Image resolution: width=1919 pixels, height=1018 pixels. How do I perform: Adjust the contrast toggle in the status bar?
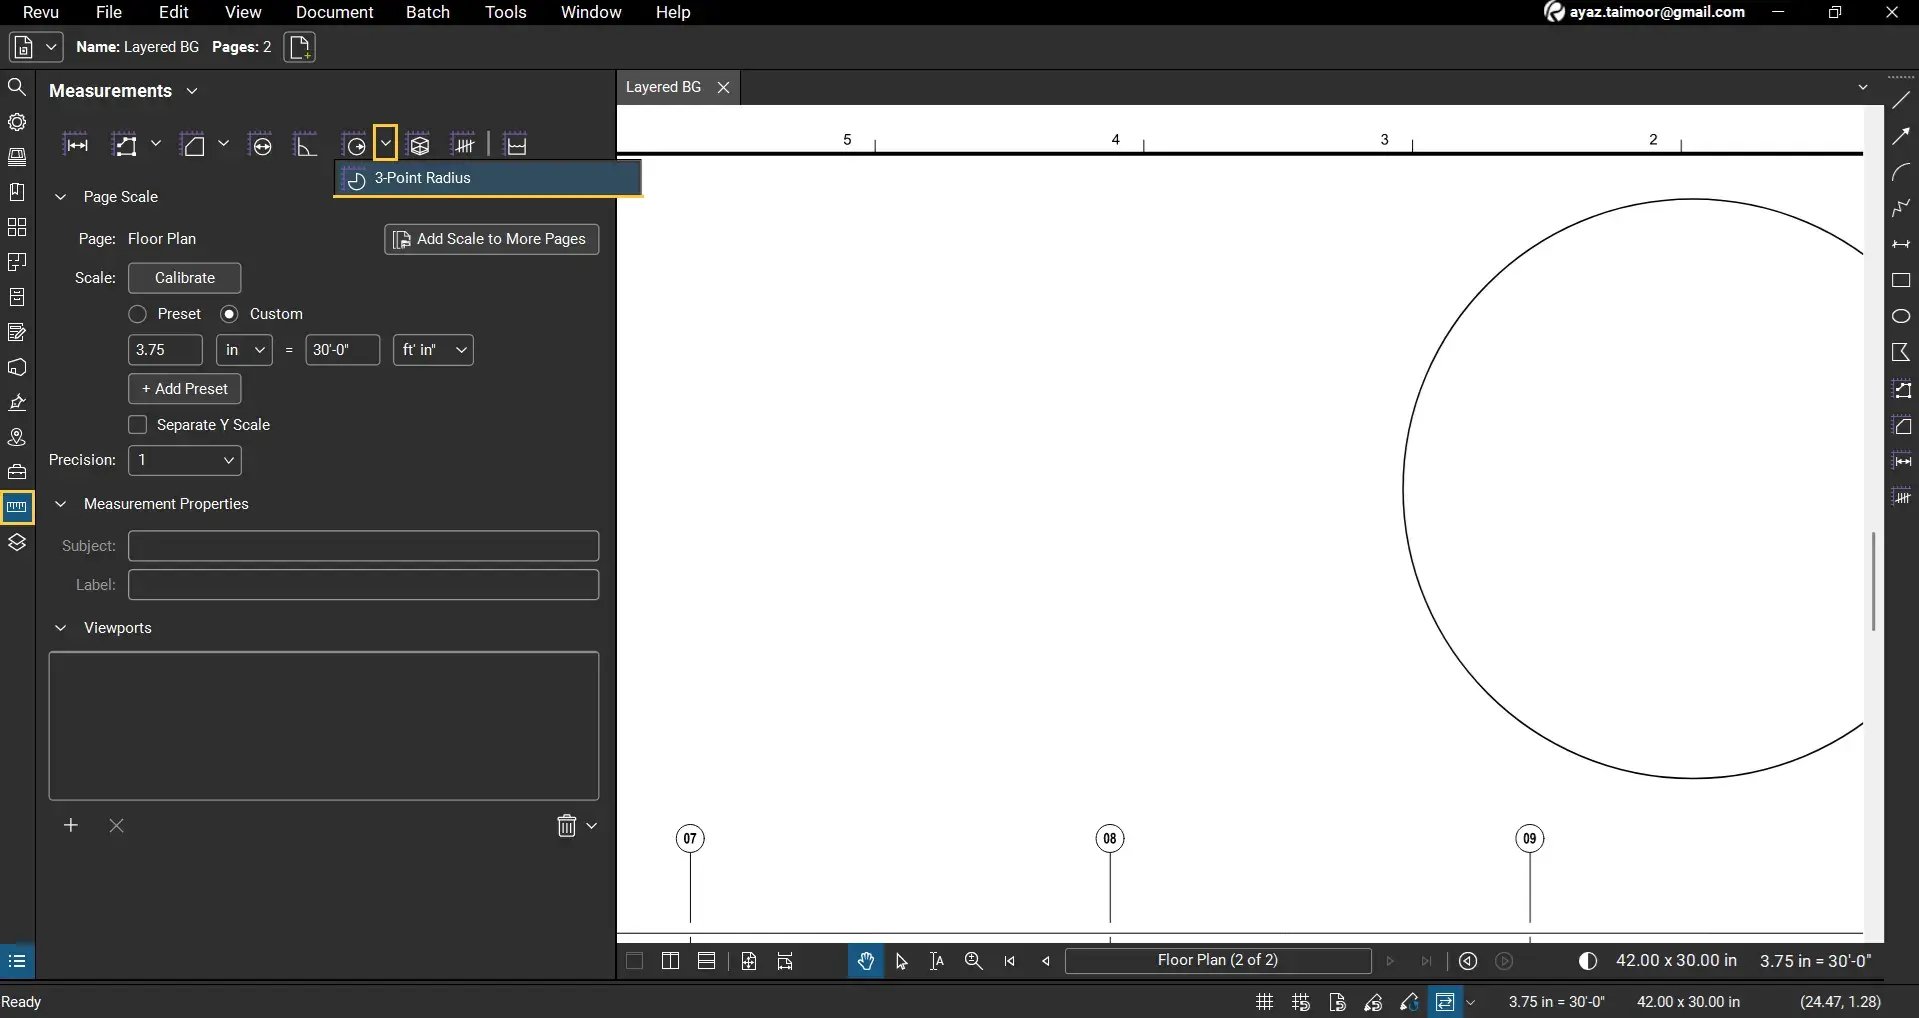pyautogui.click(x=1588, y=961)
